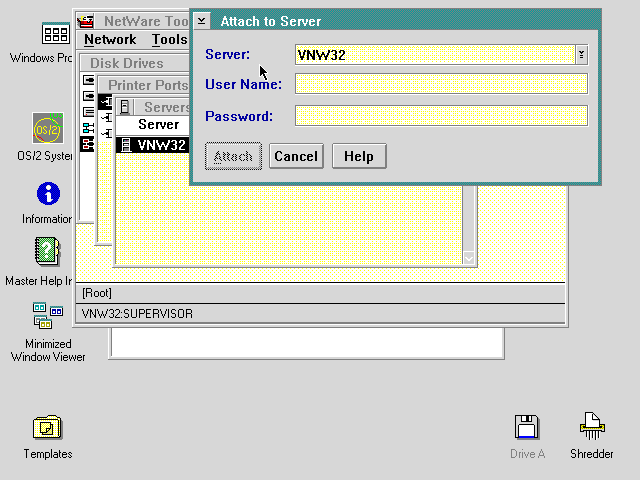Select the VNW32 server icon in list

[126, 145]
